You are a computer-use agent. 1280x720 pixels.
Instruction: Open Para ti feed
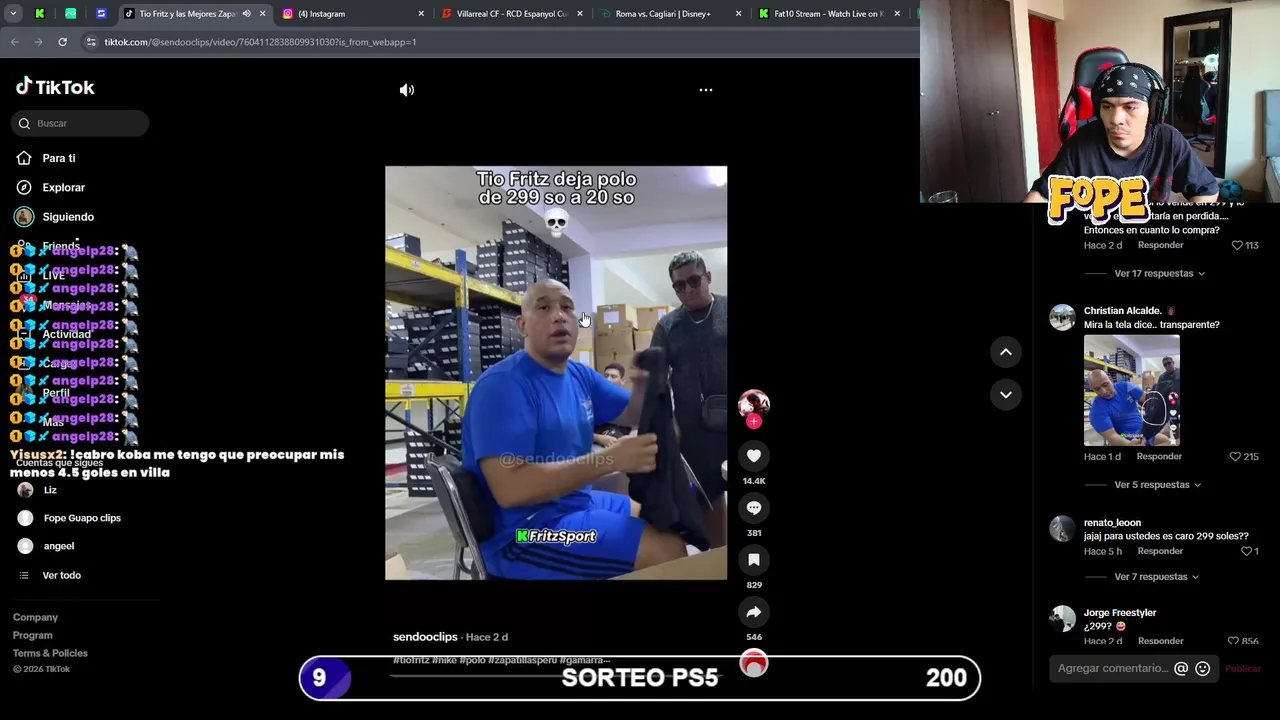[59, 158]
